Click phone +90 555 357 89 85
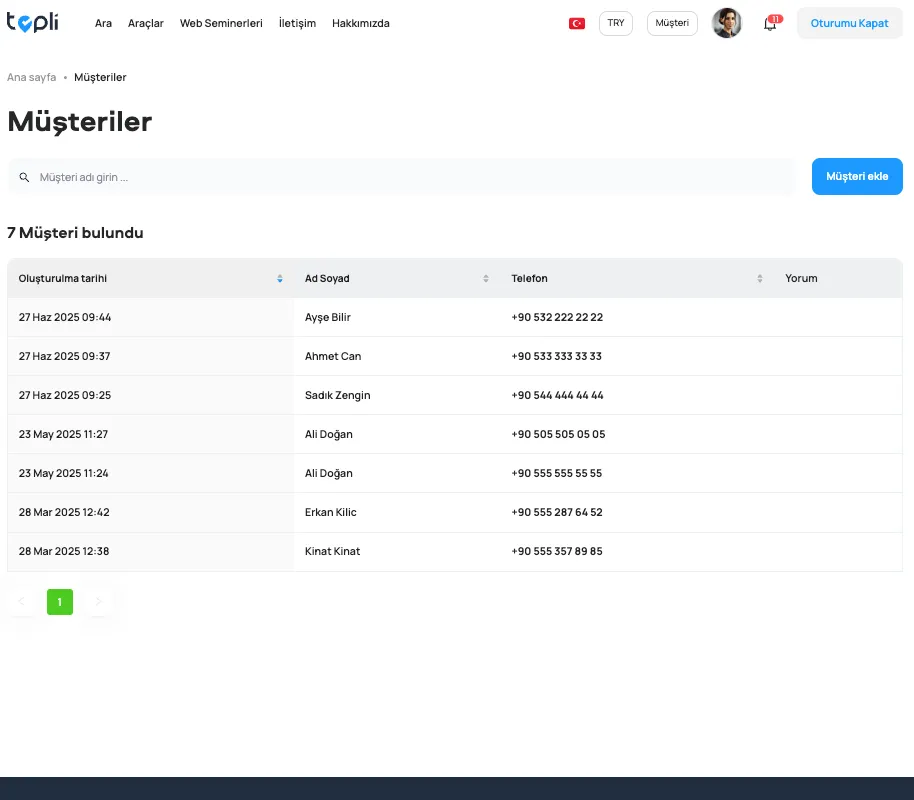The height and width of the screenshot is (800, 914). coord(557,551)
